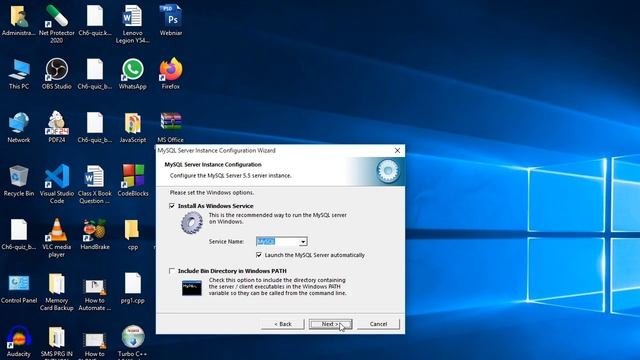The image size is (640, 360).
Task: Click the 'Service Name:' label
Action: [x=226, y=242]
